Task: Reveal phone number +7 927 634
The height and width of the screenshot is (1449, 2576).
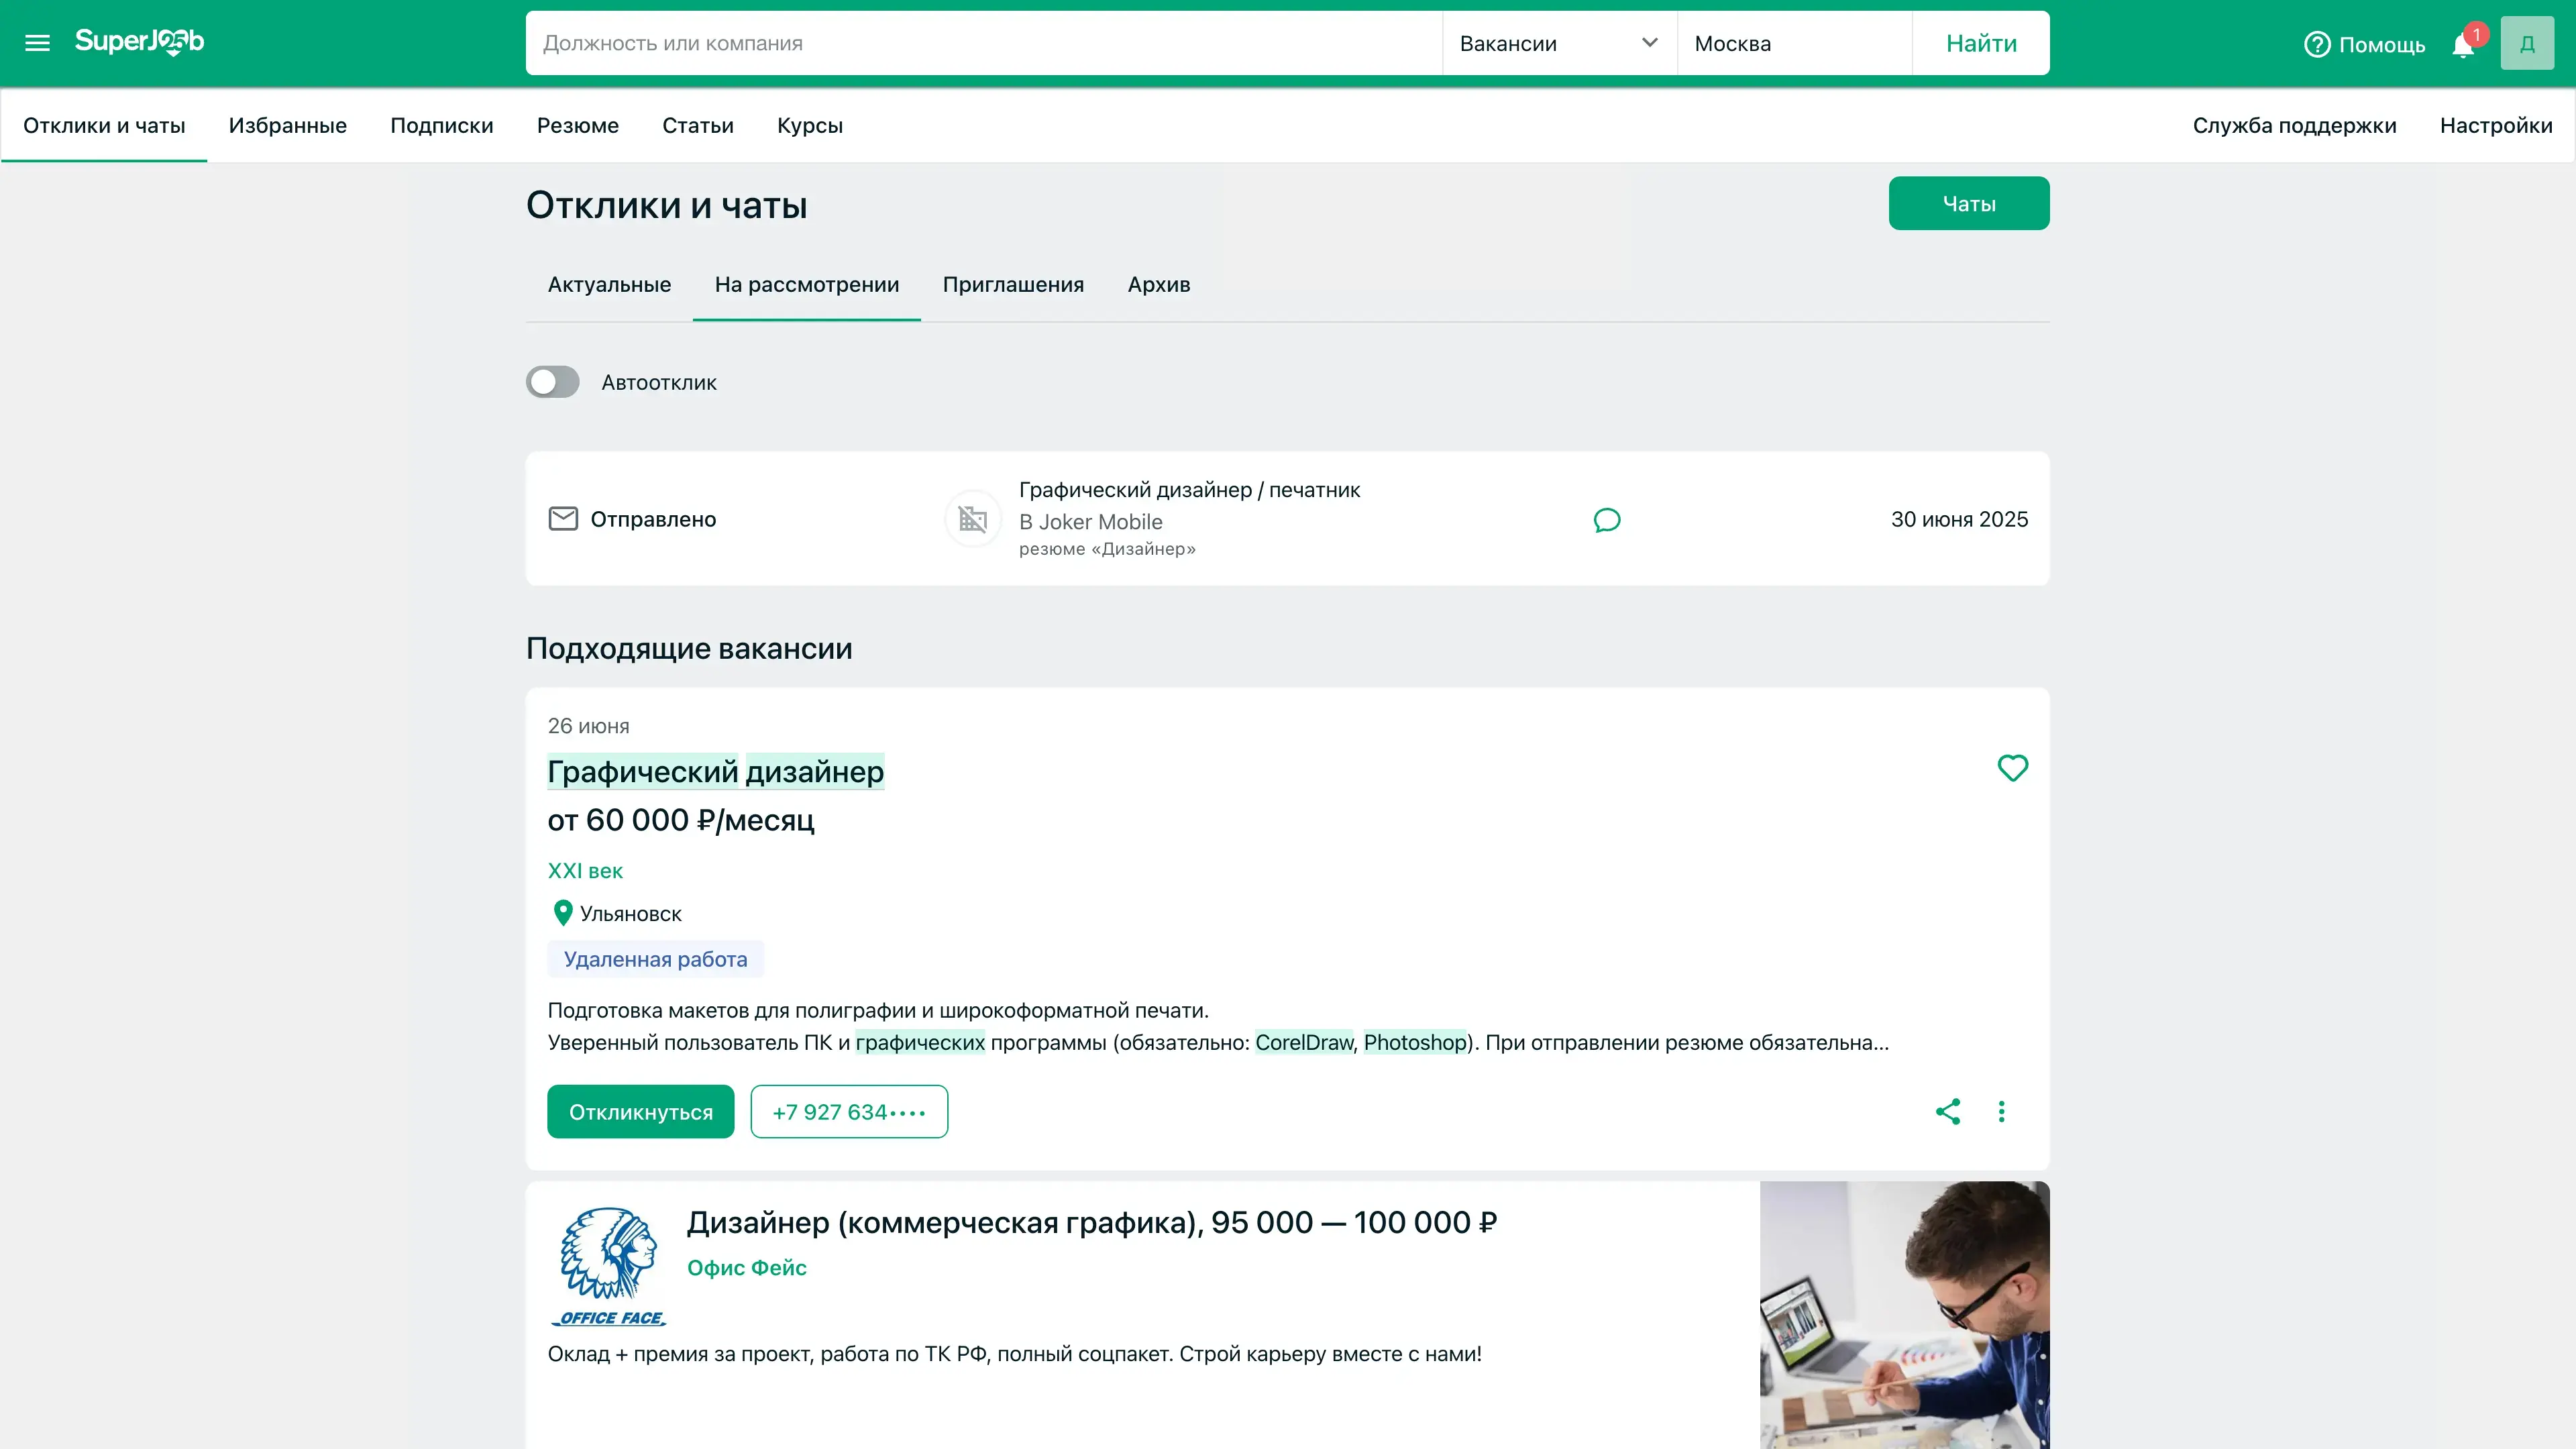Action: point(848,1112)
